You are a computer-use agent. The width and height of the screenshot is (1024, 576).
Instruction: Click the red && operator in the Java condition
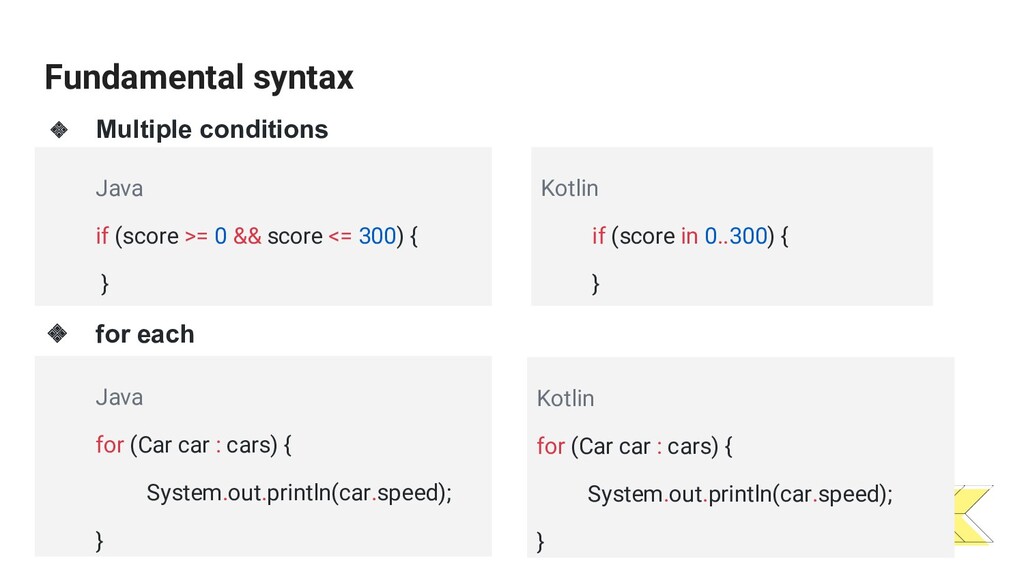247,236
